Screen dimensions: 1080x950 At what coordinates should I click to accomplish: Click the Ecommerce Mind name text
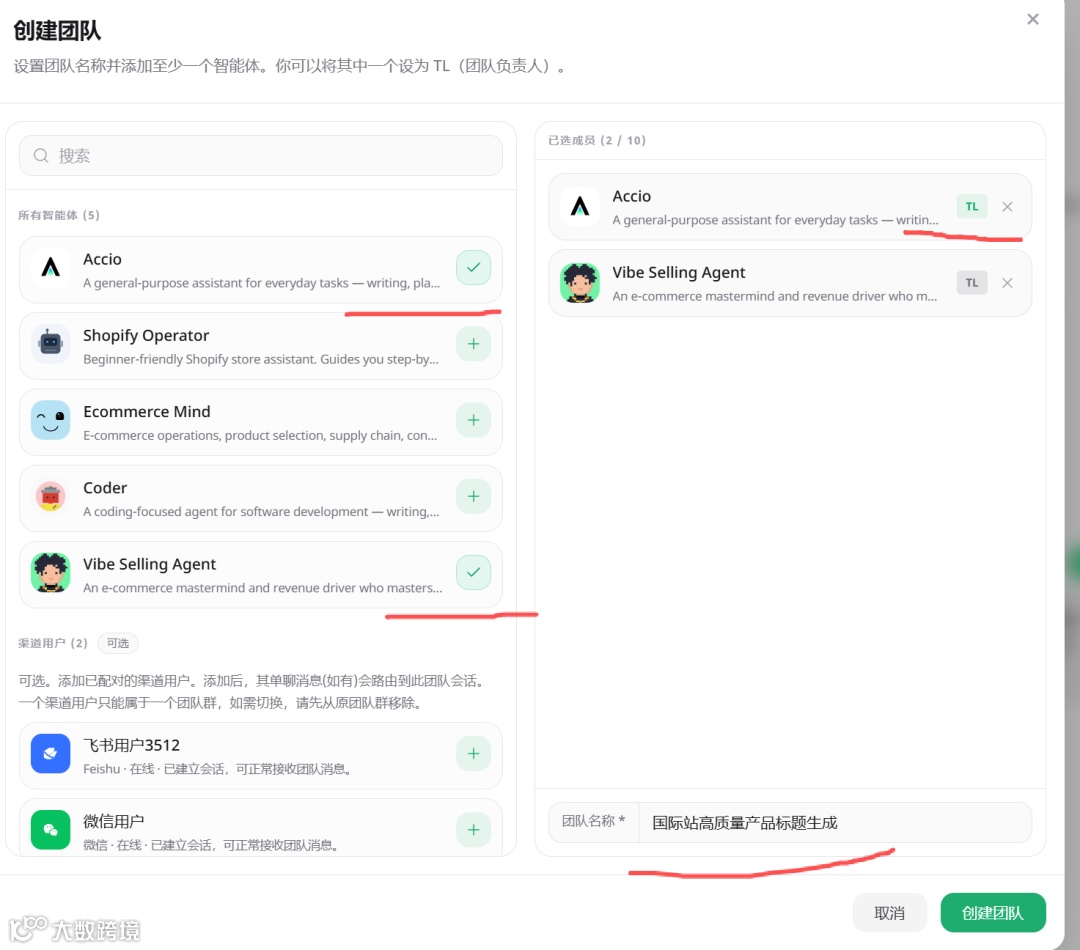pos(147,411)
